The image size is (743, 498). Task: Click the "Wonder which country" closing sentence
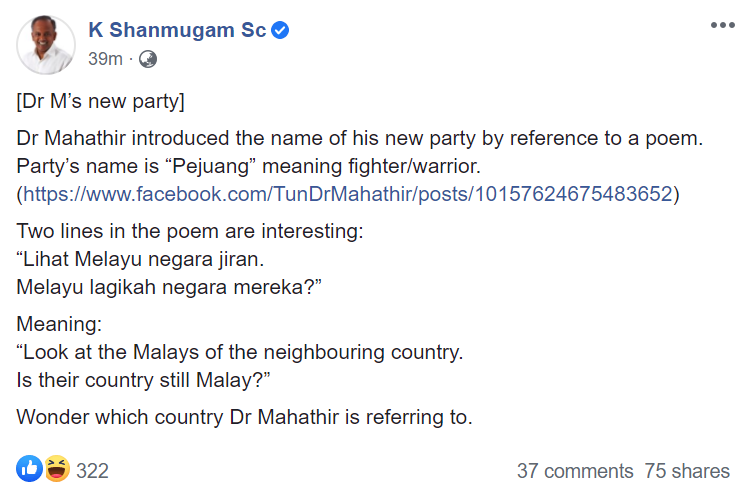tap(244, 417)
